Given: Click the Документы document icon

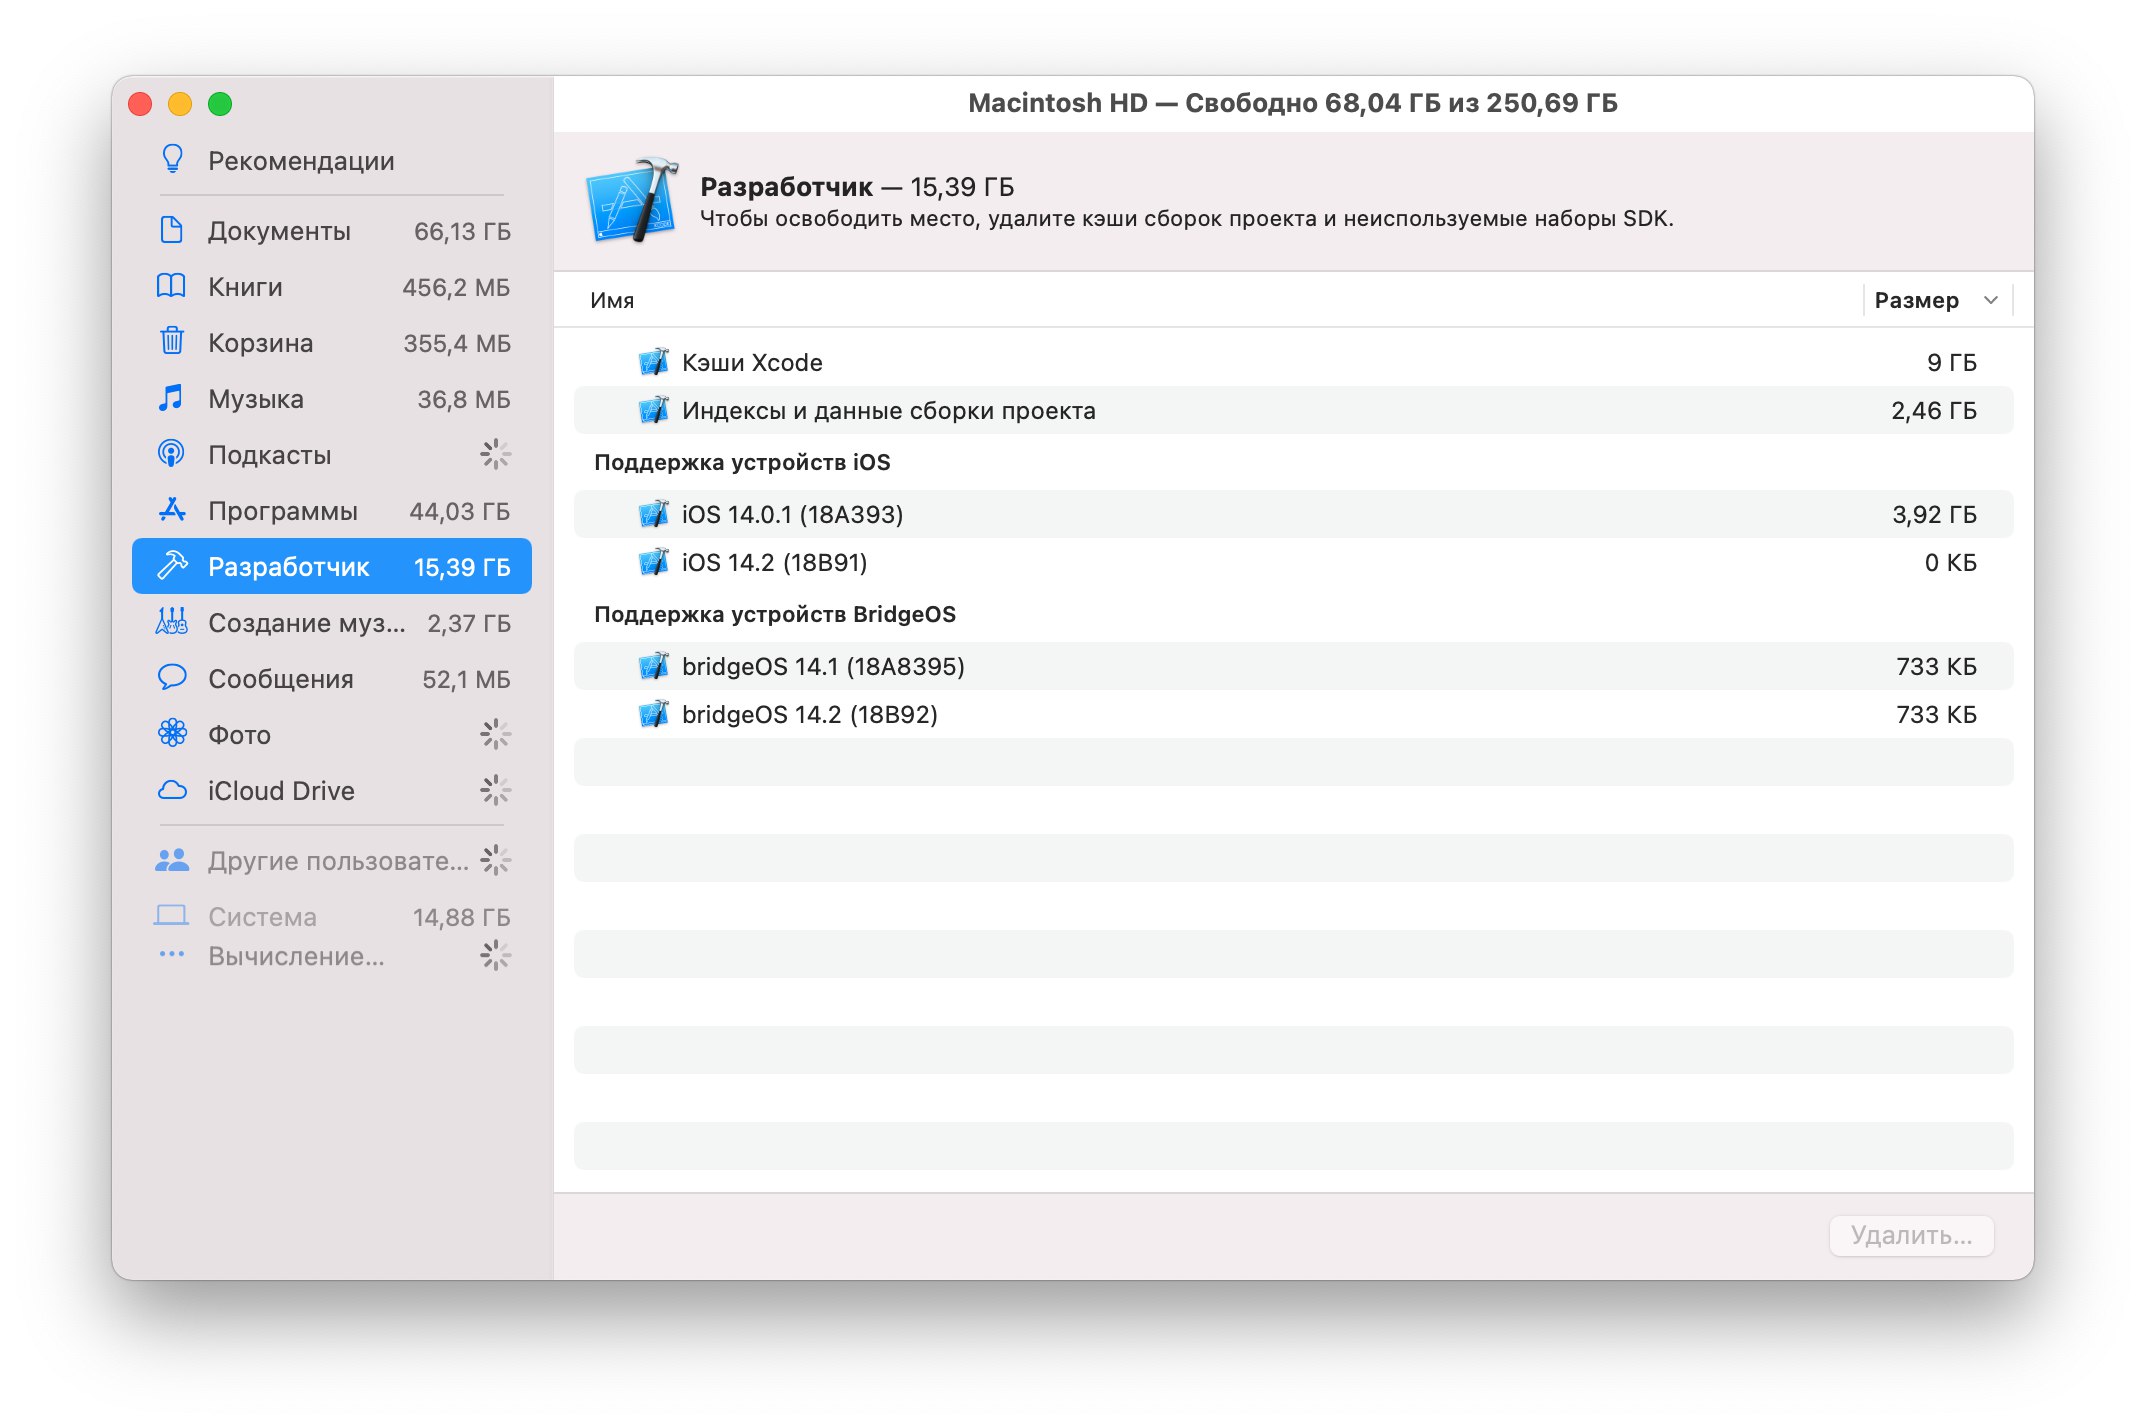Looking at the screenshot, I should [172, 230].
